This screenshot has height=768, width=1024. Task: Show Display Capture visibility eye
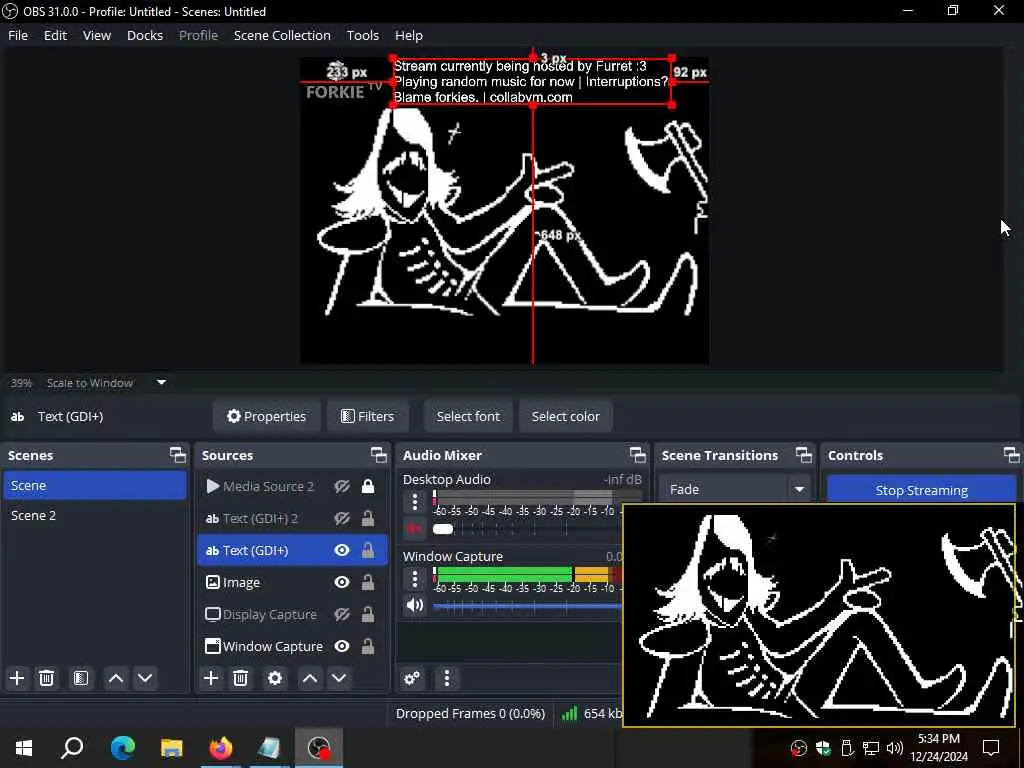tap(342, 614)
